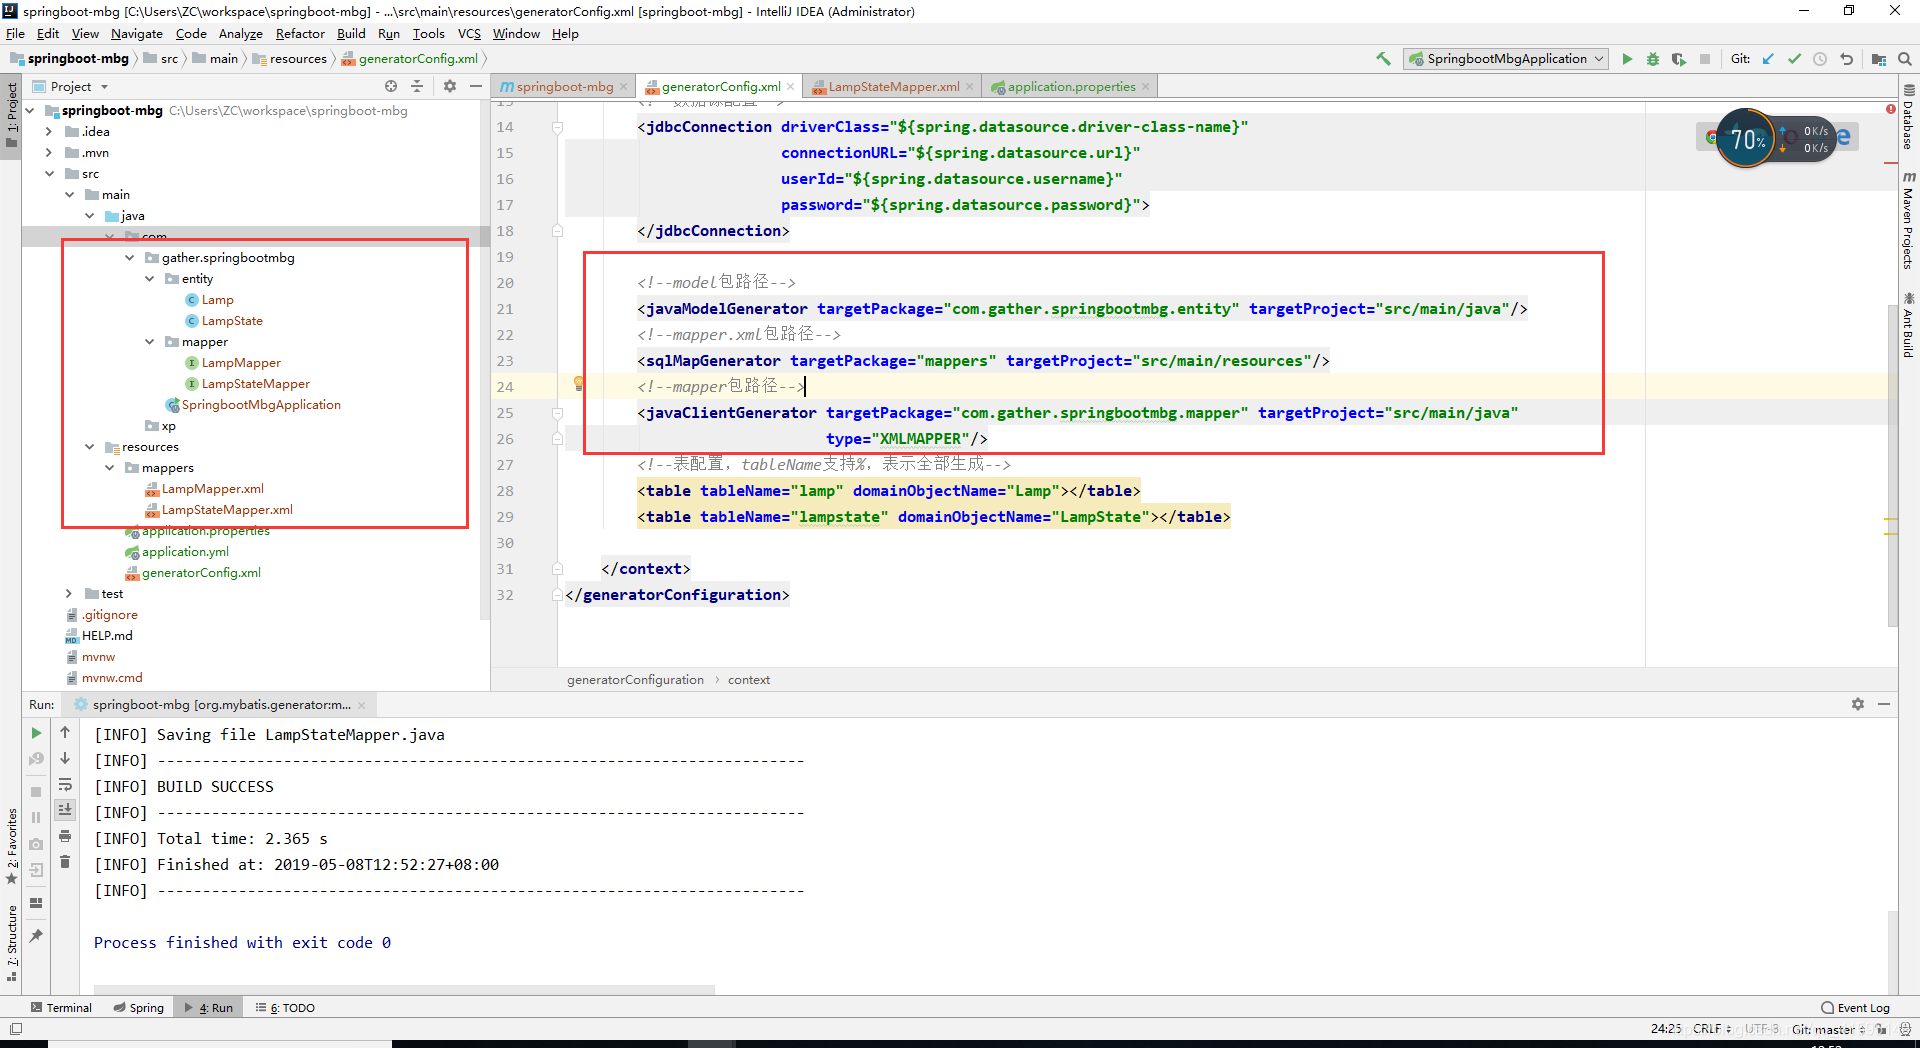
Task: Open the Terminal tool window
Action: tap(61, 1007)
